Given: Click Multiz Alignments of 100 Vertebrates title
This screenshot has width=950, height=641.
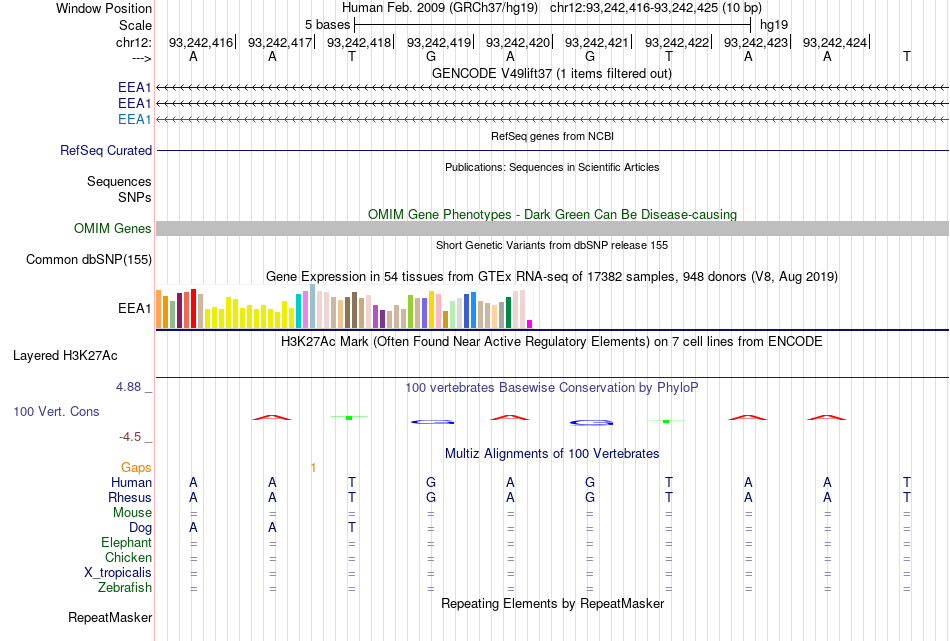Looking at the screenshot, I should coord(552,454).
